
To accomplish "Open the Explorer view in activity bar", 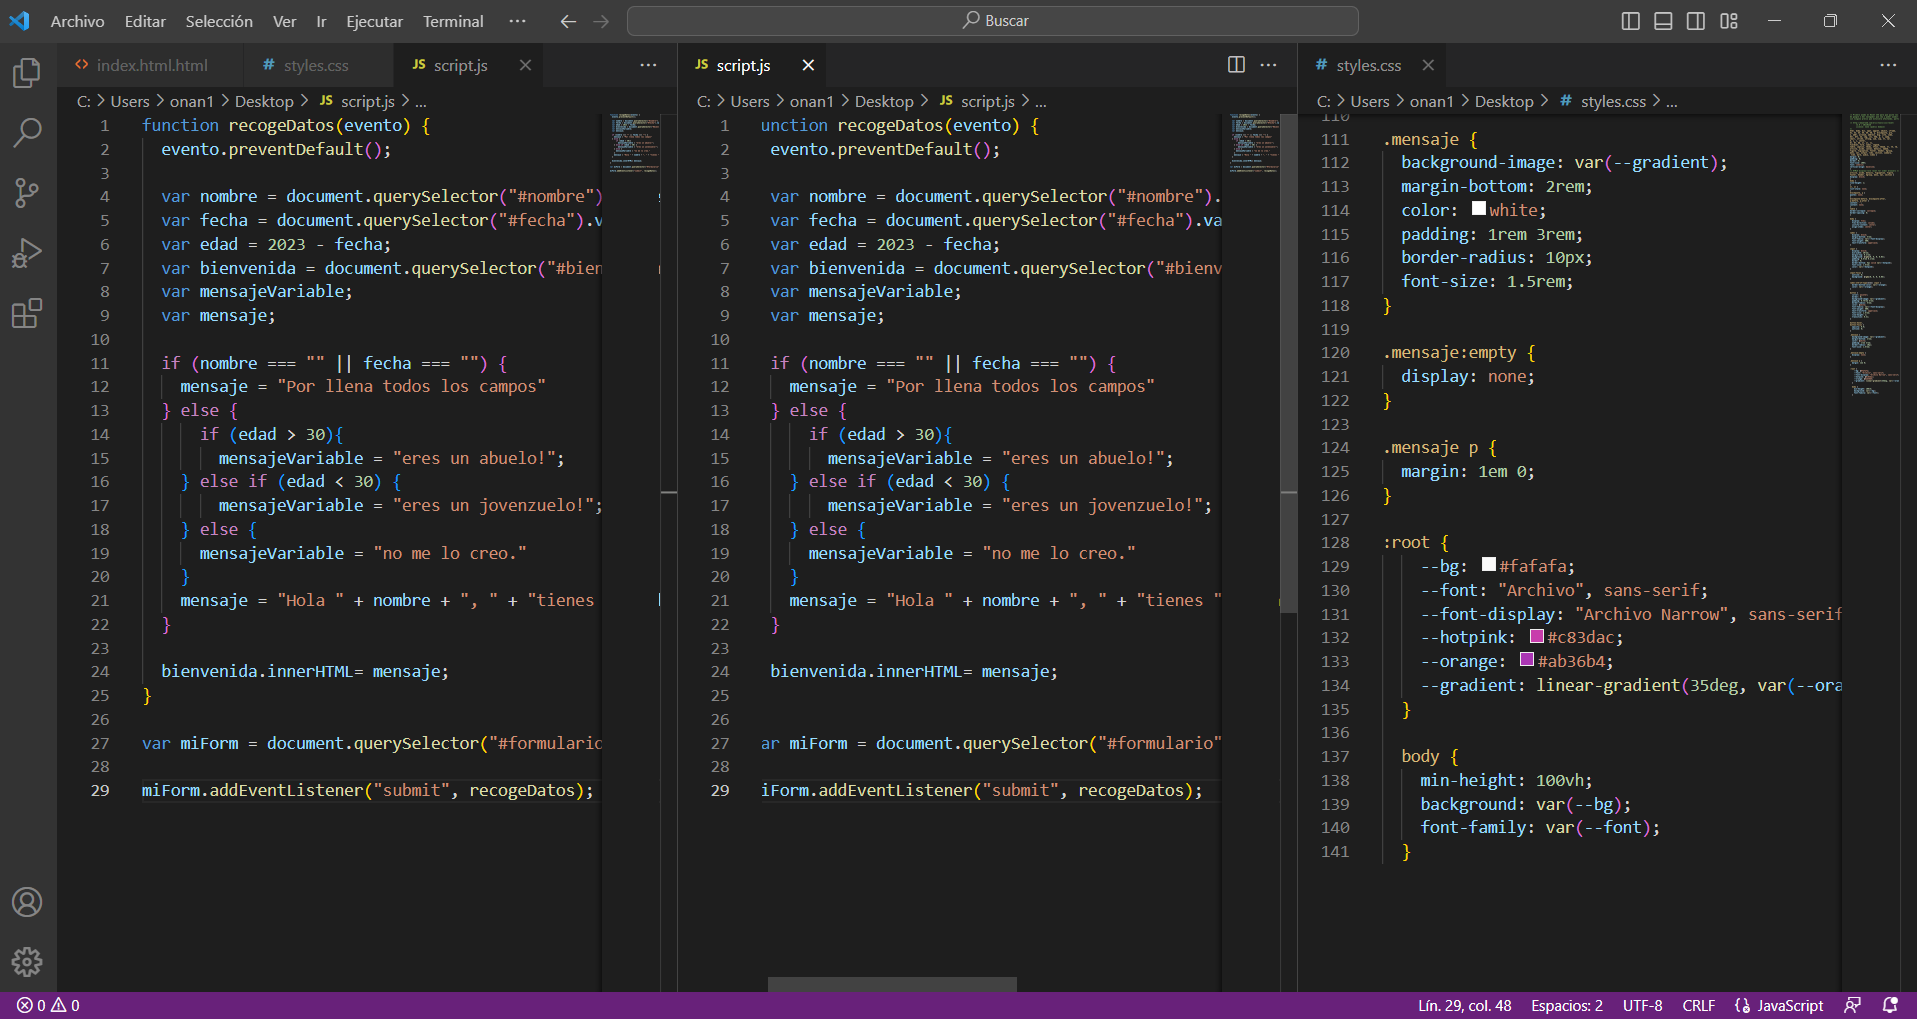I will click(27, 73).
